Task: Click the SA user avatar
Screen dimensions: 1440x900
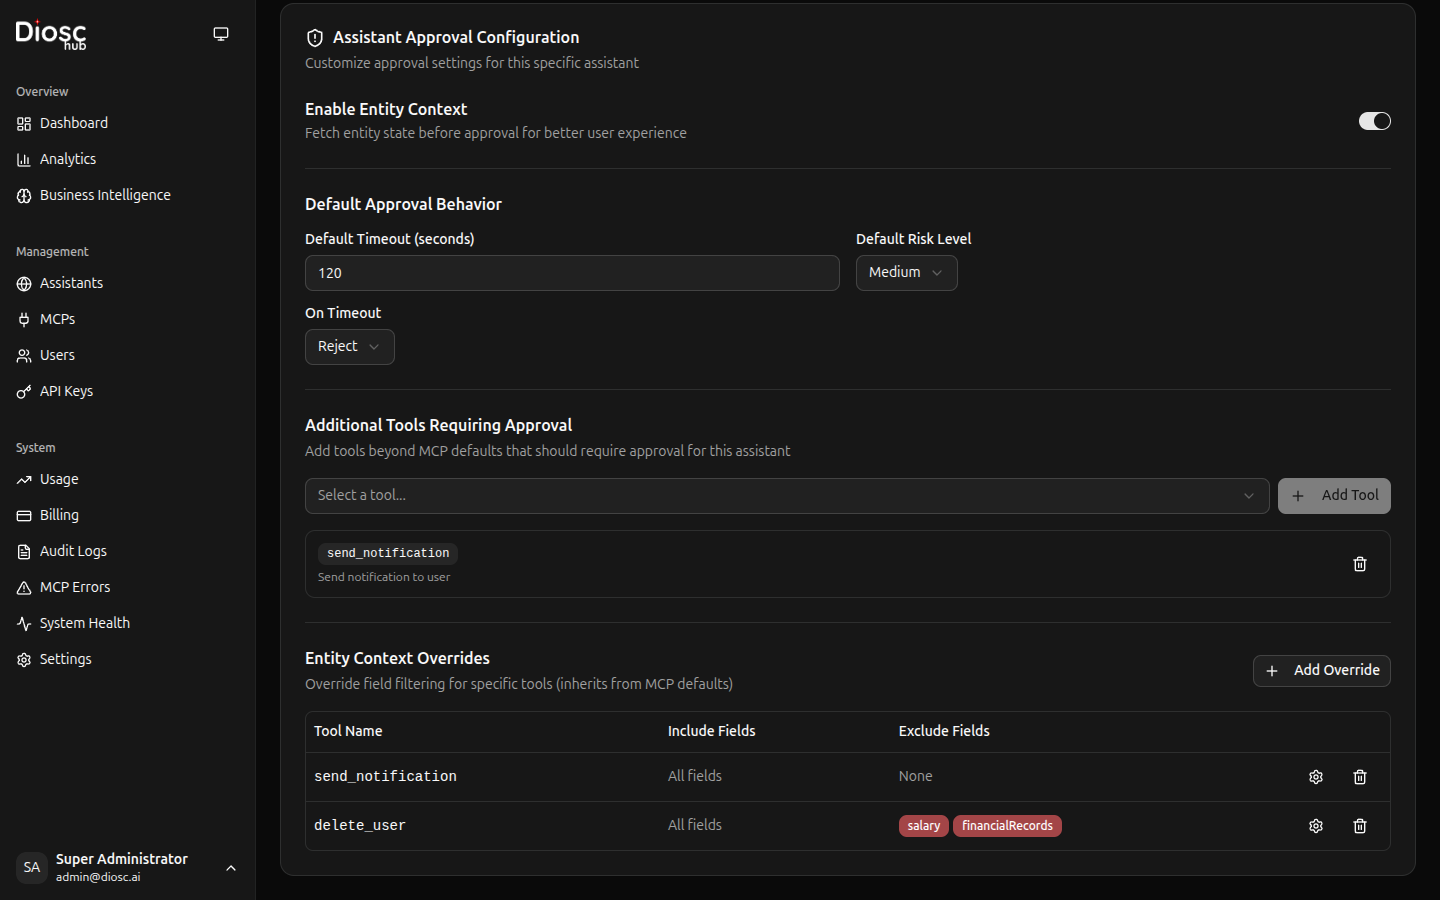Action: [32, 867]
